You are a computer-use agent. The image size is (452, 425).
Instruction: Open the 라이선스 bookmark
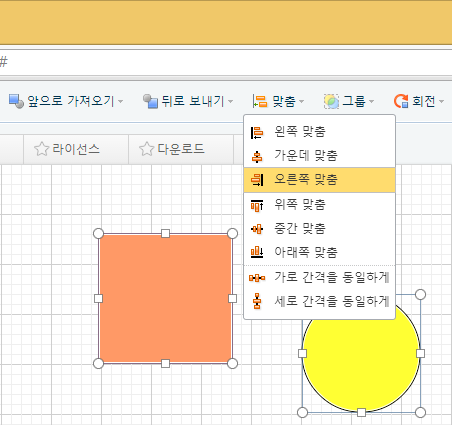click(x=67, y=149)
